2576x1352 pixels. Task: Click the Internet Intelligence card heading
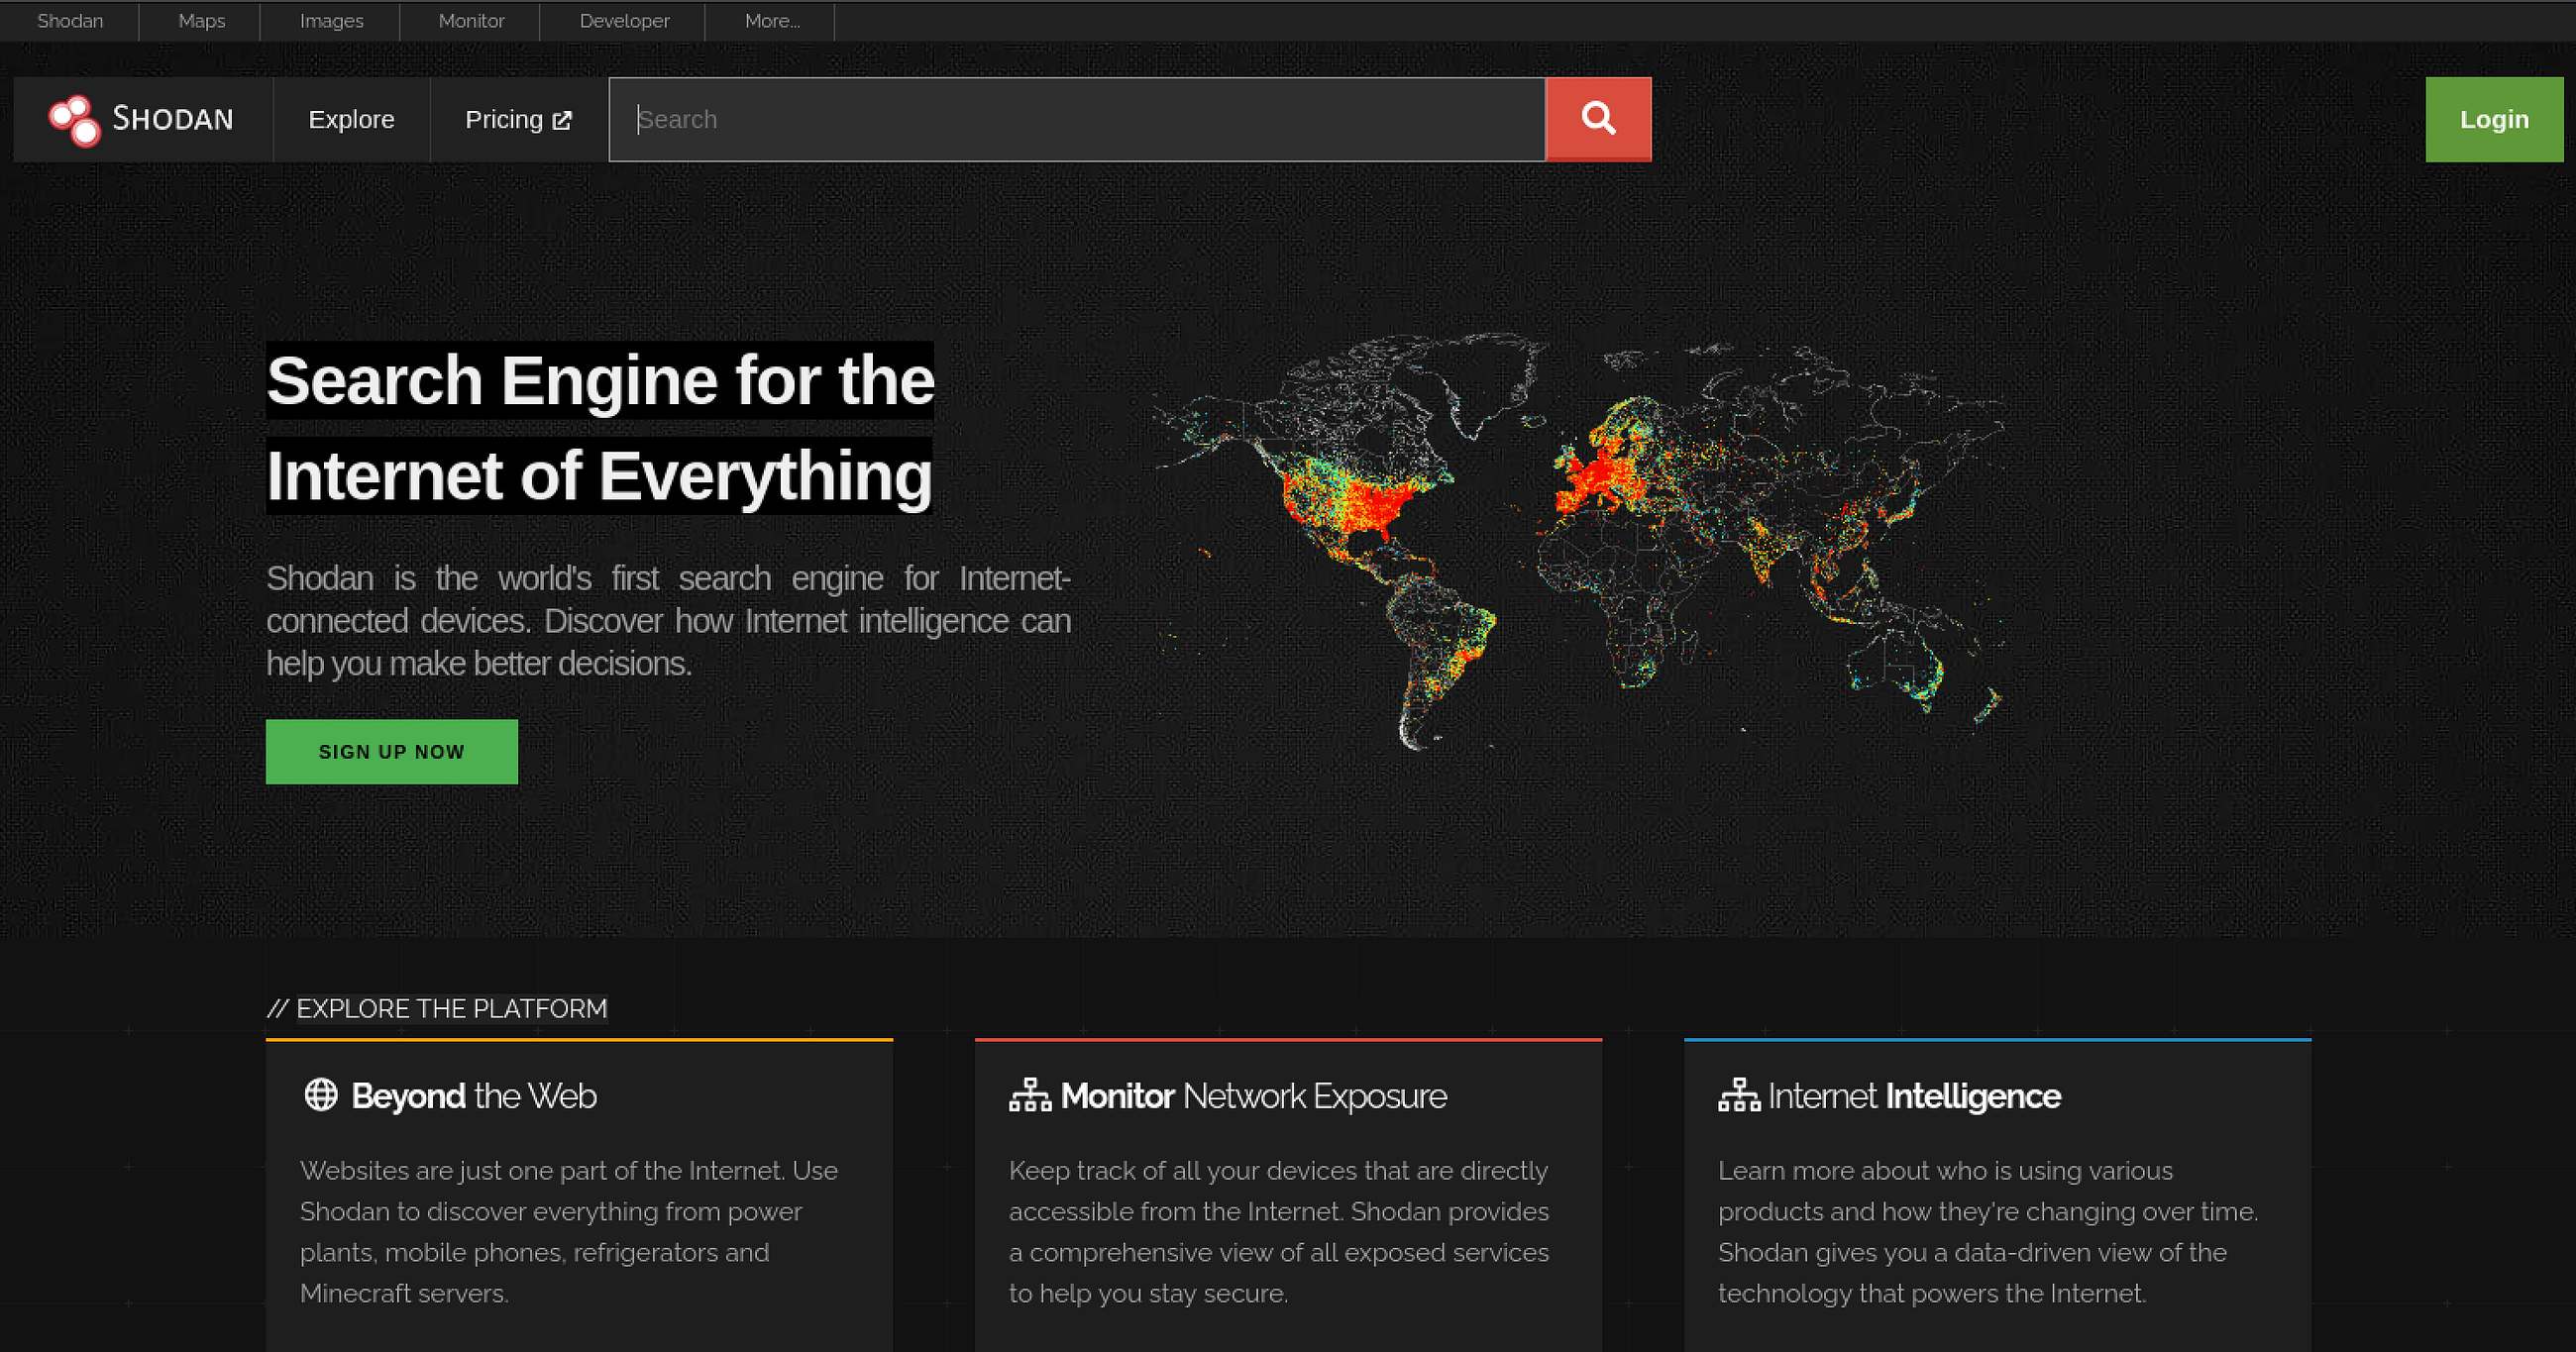click(1914, 1096)
